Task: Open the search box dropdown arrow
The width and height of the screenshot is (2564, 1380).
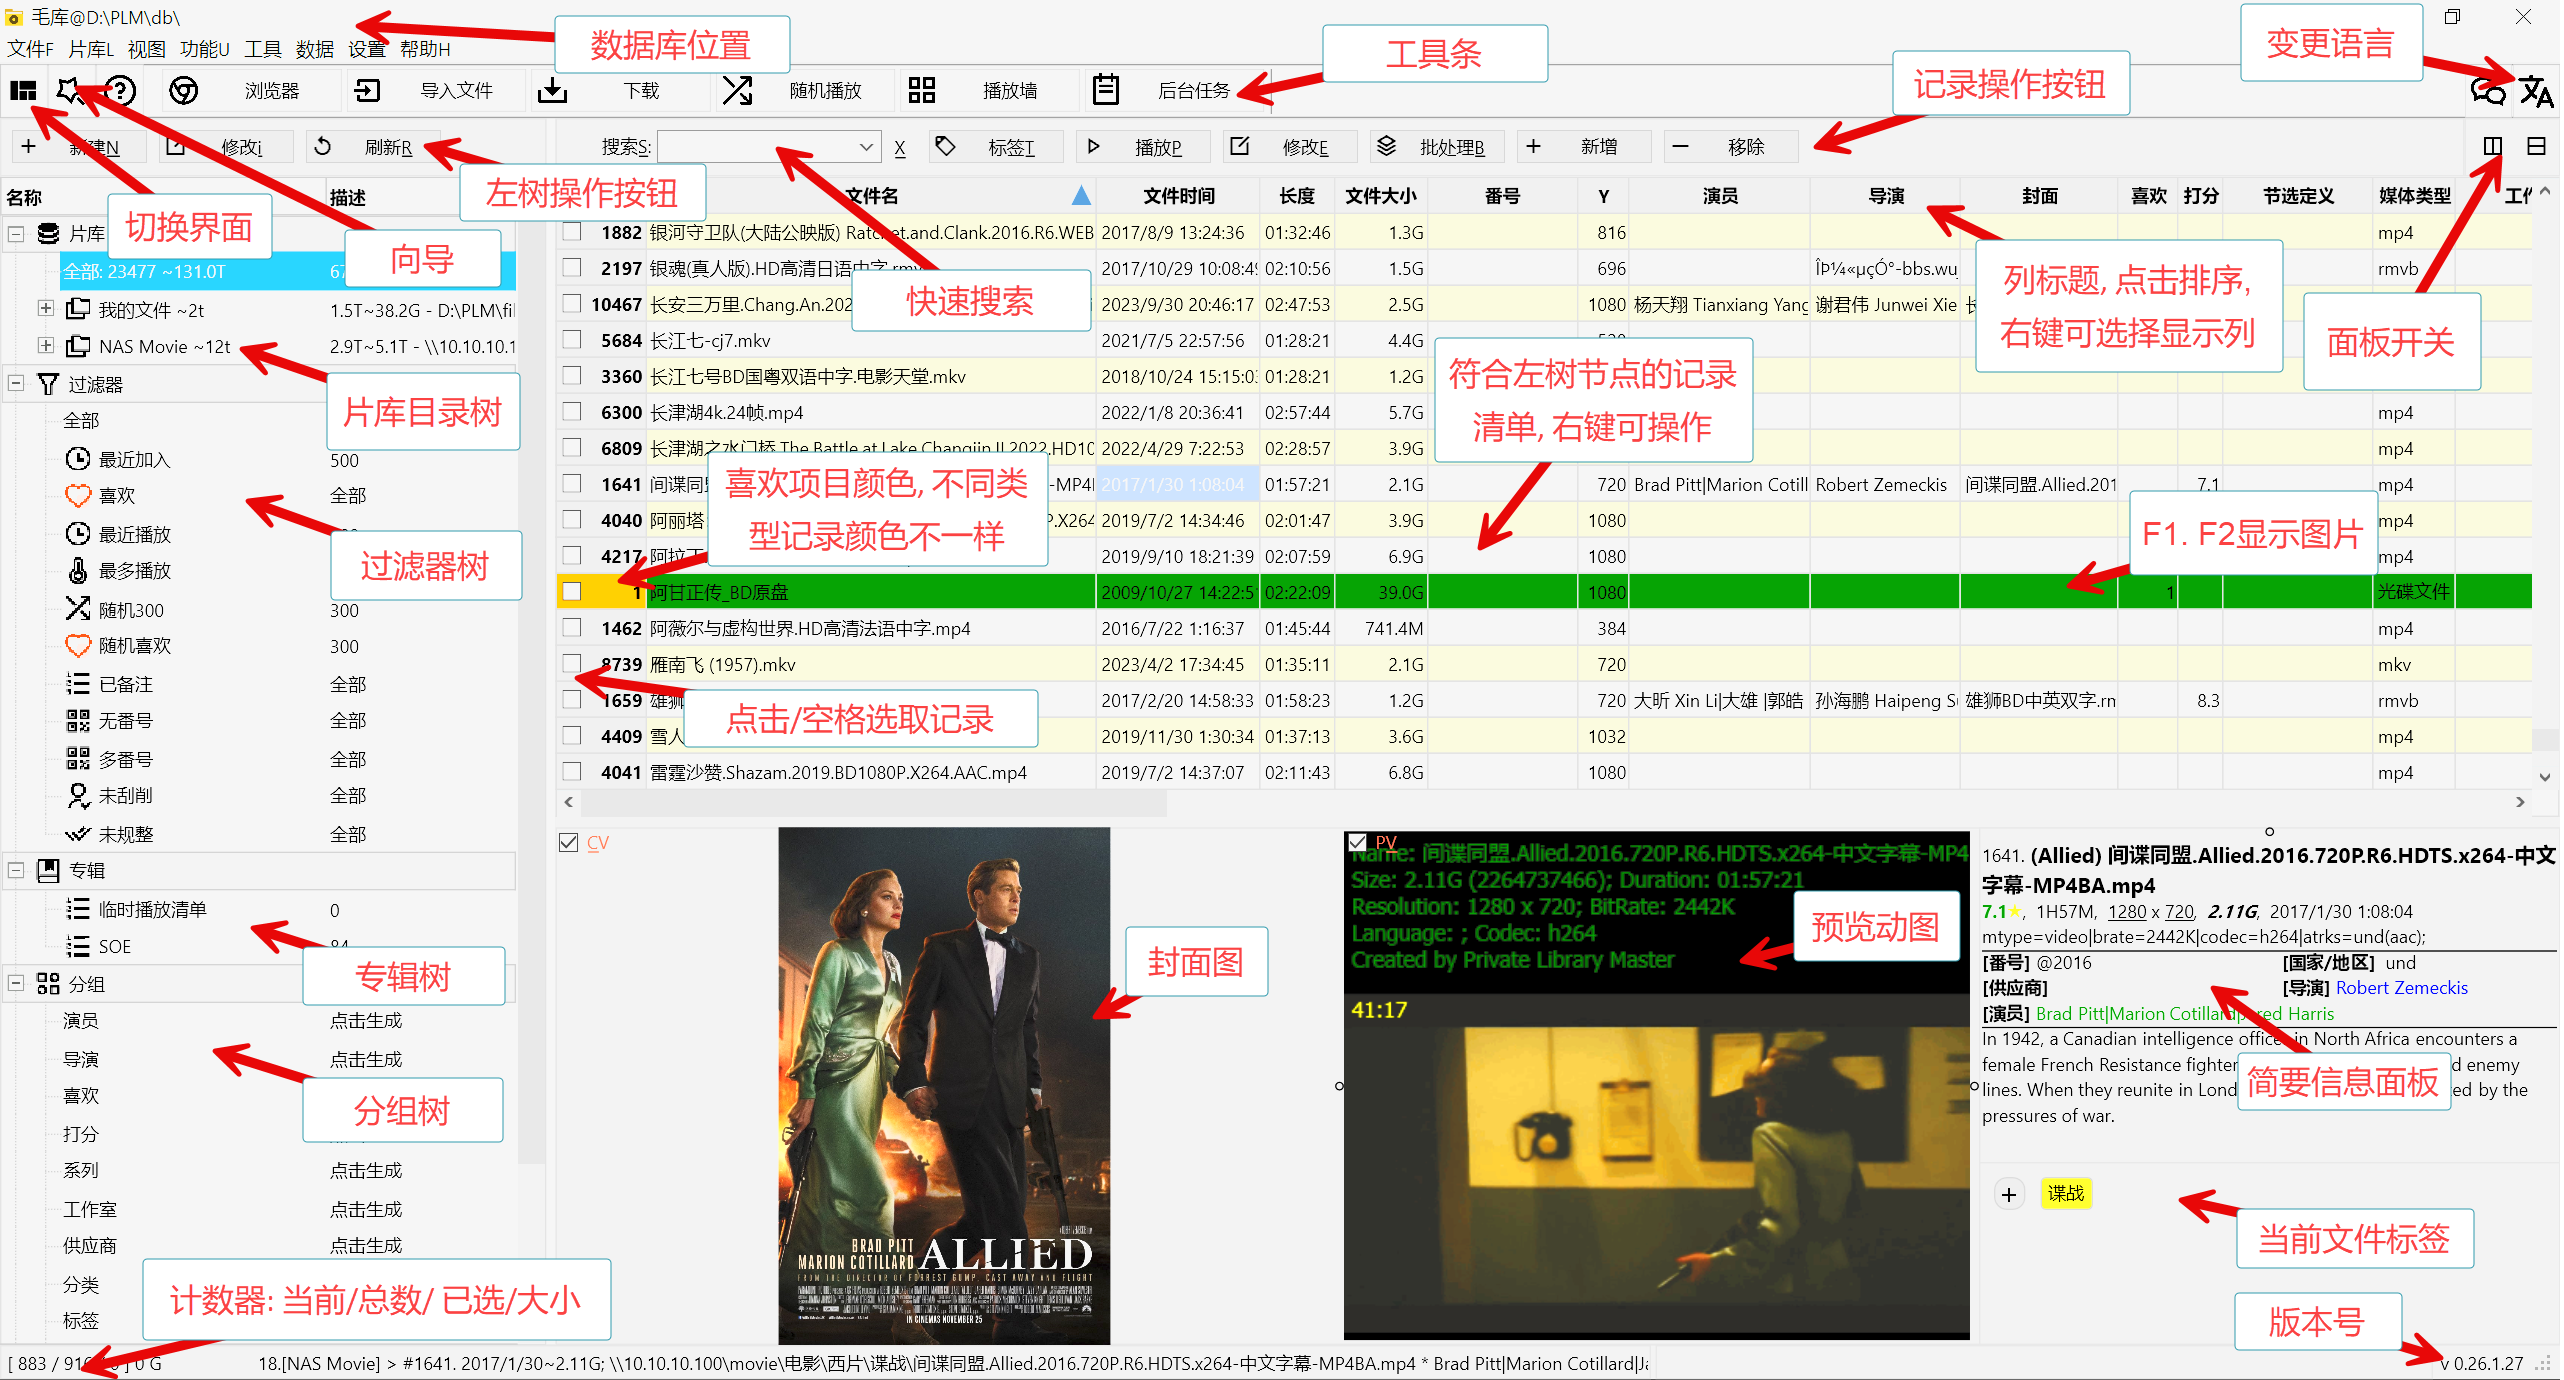Action: 866,147
